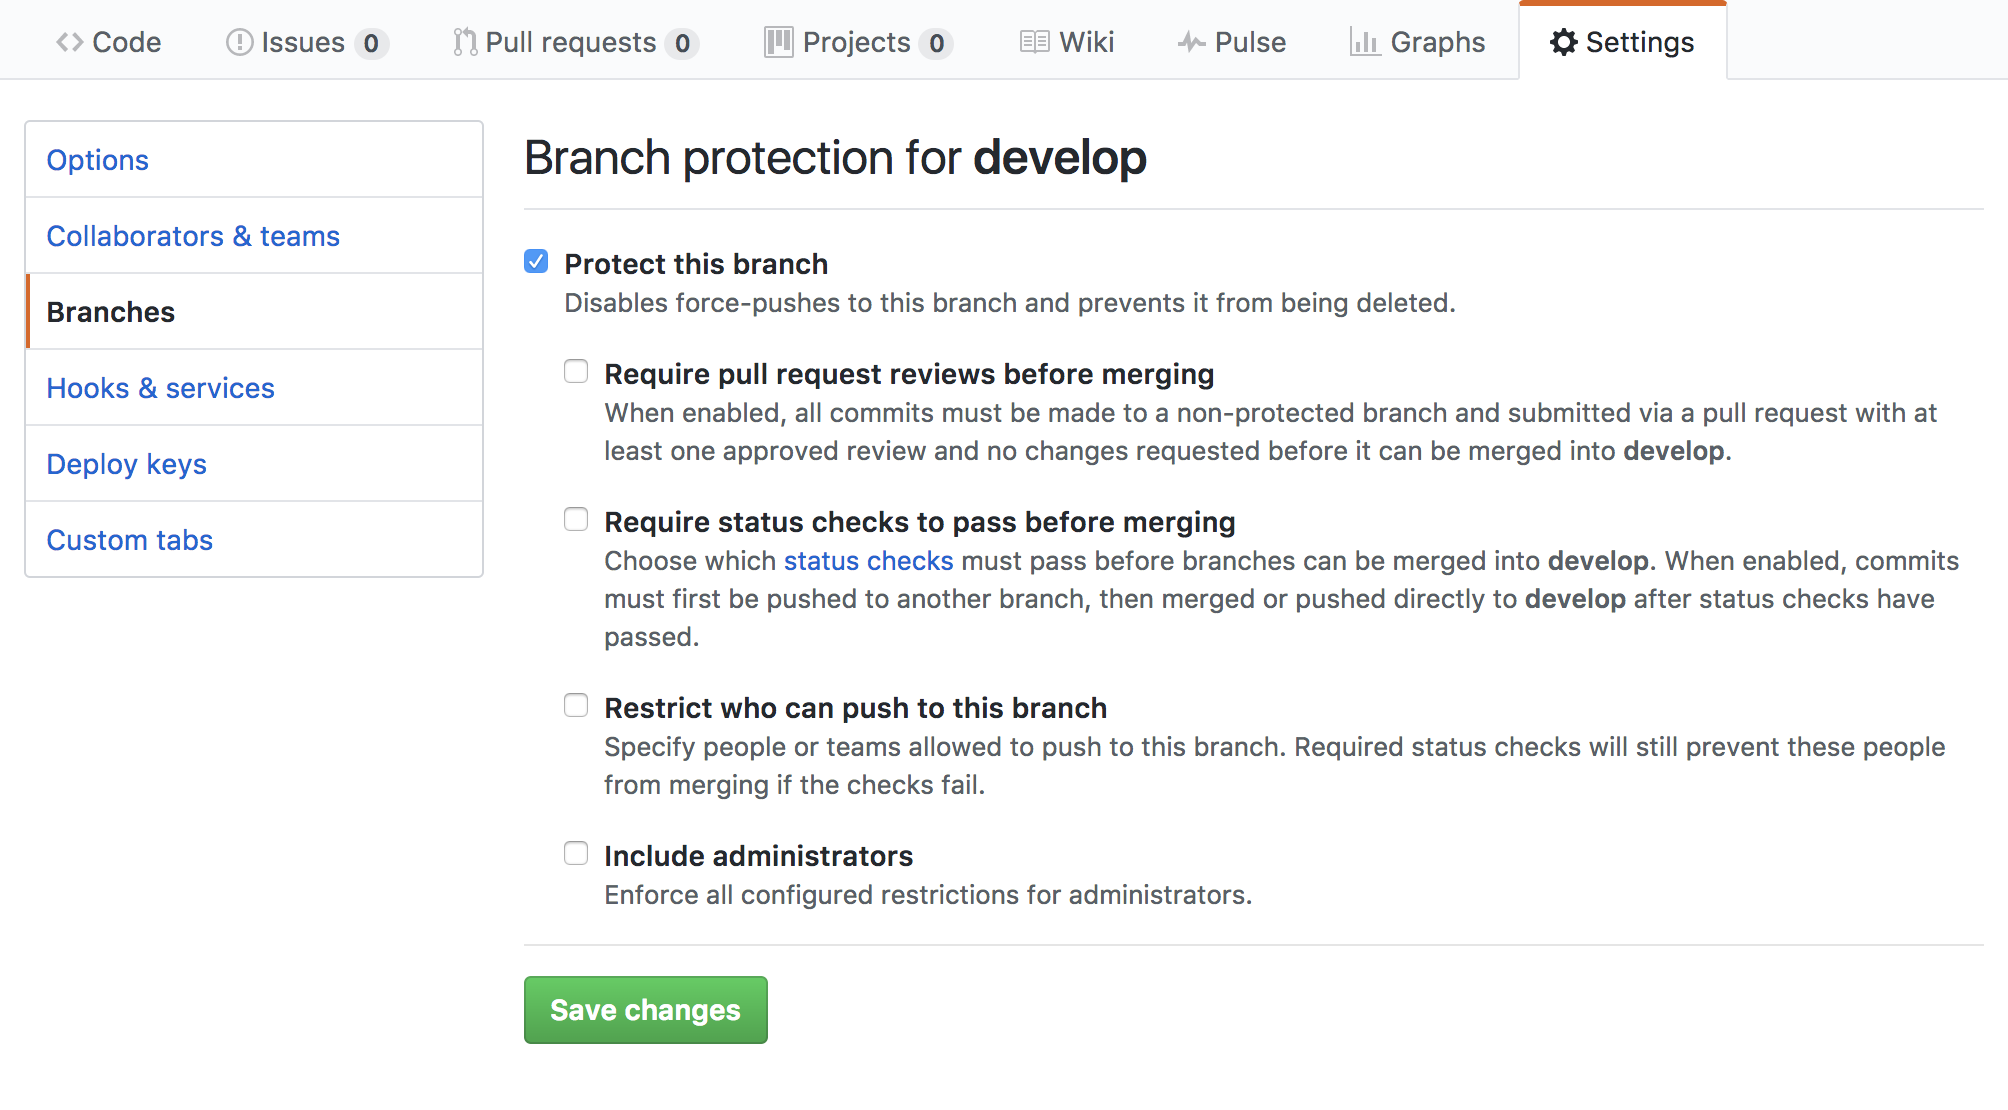Follow the status checks link
This screenshot has height=1110, width=2008.
pyautogui.click(x=868, y=561)
